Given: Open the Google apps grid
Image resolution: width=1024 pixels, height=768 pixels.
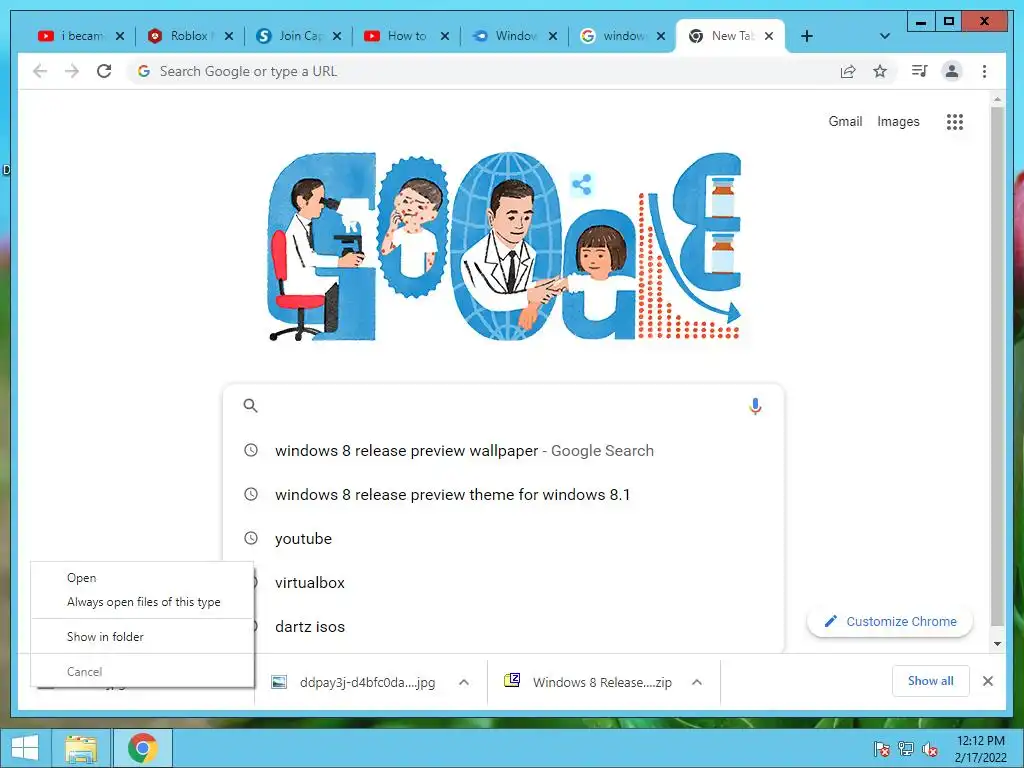Looking at the screenshot, I should [x=955, y=121].
